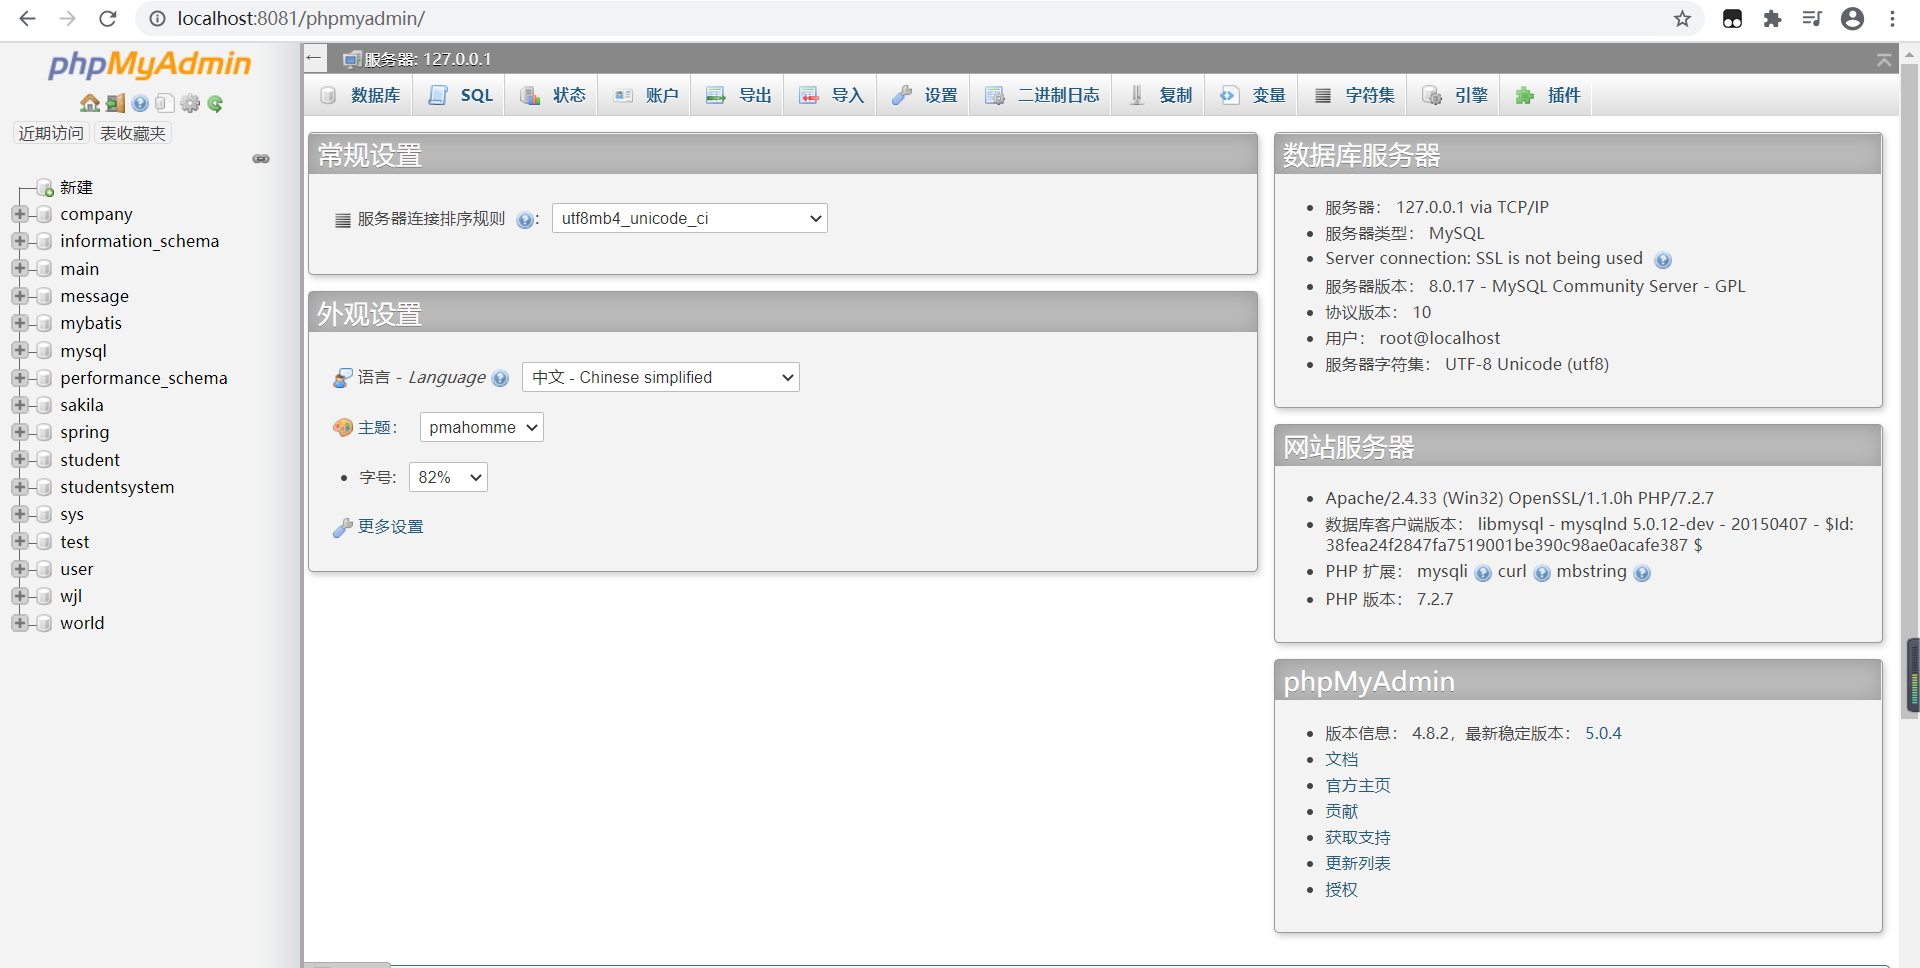
Task: Open the utf8mb4_unicode_ci collation dropdown
Action: [690, 218]
